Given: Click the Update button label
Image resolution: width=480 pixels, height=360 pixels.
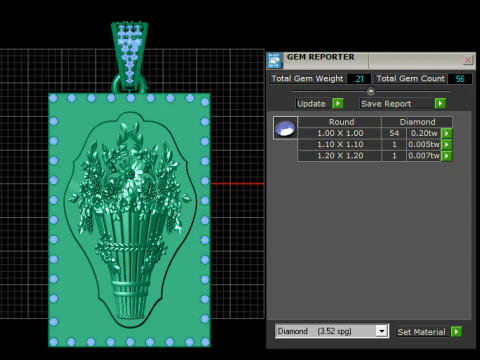Looking at the screenshot, I should [x=311, y=104].
